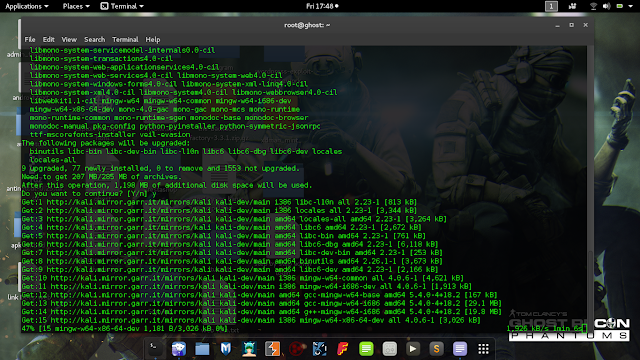This screenshot has height=360, width=640.
Task: Click the Get:10 mingw-w64-common line
Action: [x=242, y=278]
